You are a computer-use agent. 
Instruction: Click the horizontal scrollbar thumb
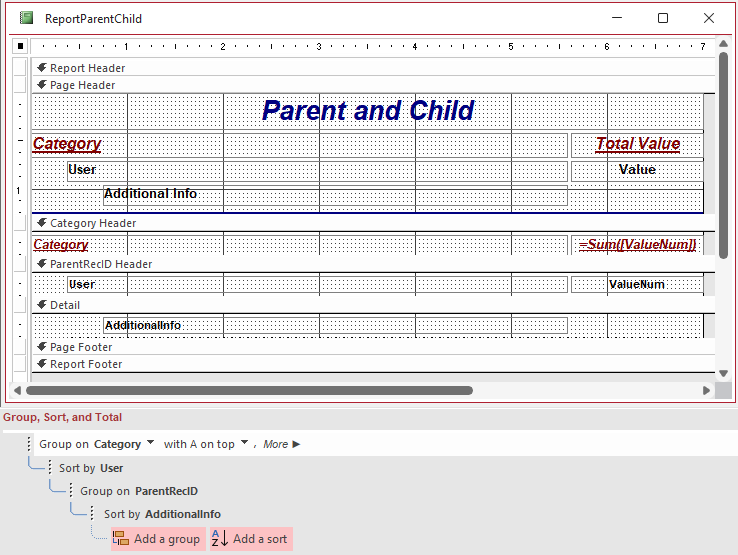click(249, 391)
